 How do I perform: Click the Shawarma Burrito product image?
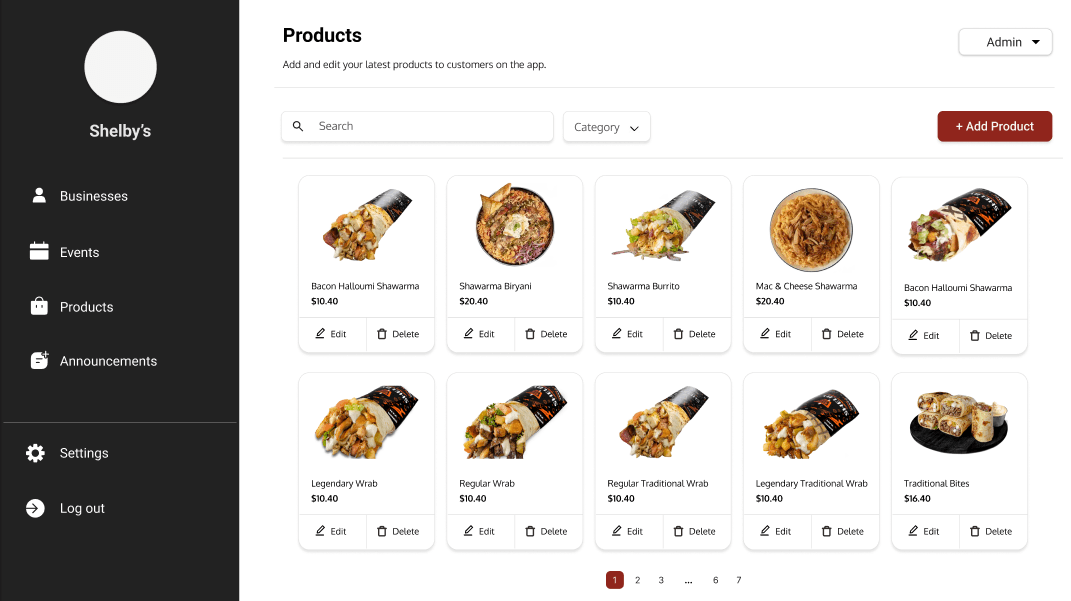[662, 225]
